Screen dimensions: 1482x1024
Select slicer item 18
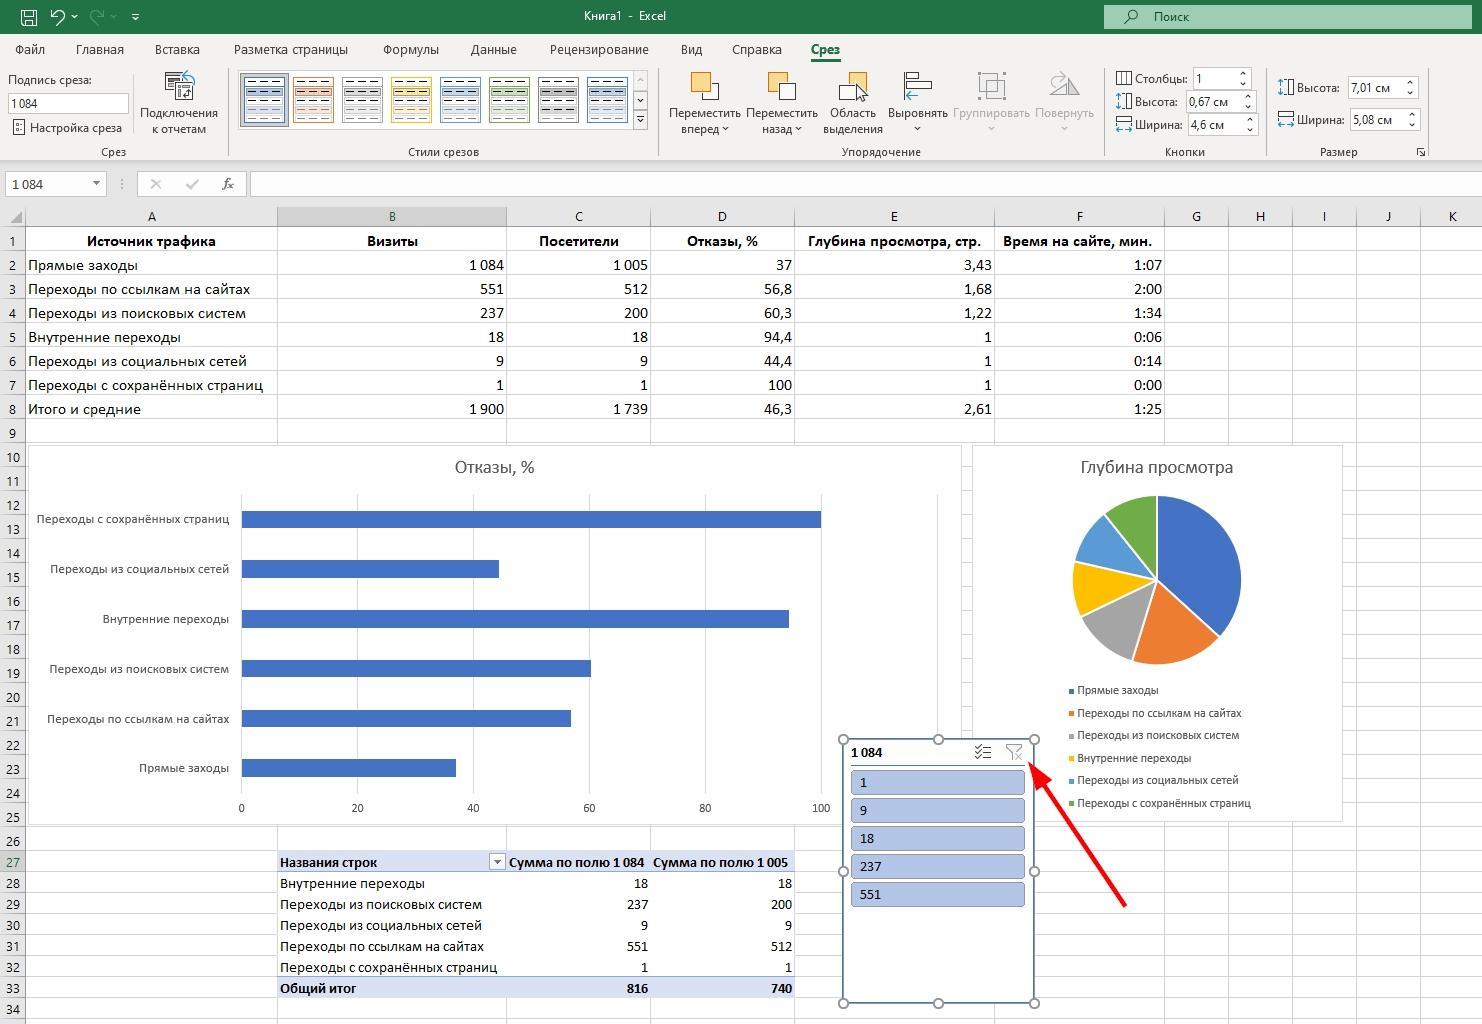tap(938, 838)
